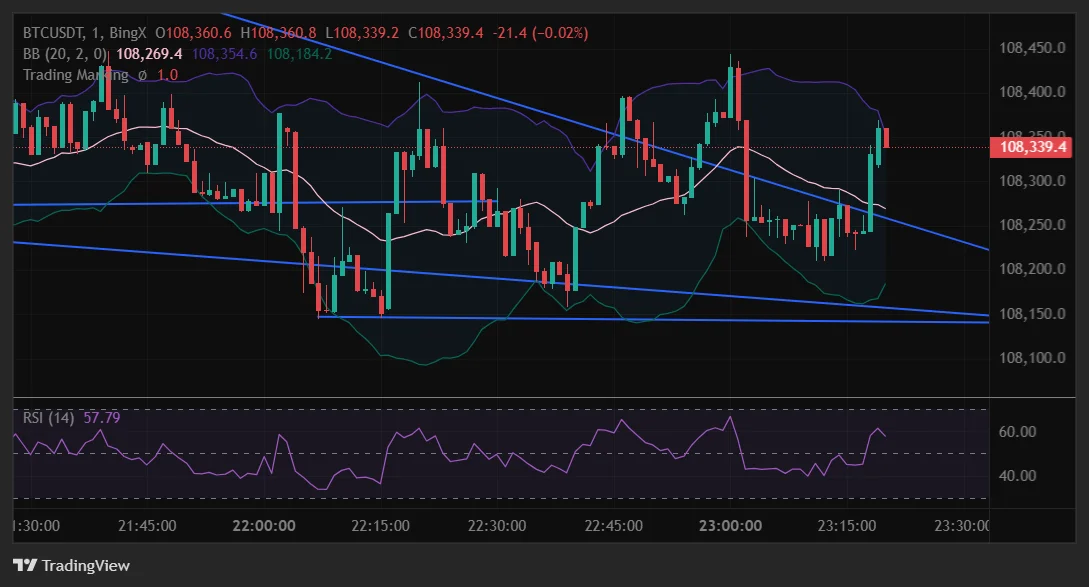Click the low price L108,339.2 value
Image resolution: width=1089 pixels, height=587 pixels.
[x=363, y=33]
